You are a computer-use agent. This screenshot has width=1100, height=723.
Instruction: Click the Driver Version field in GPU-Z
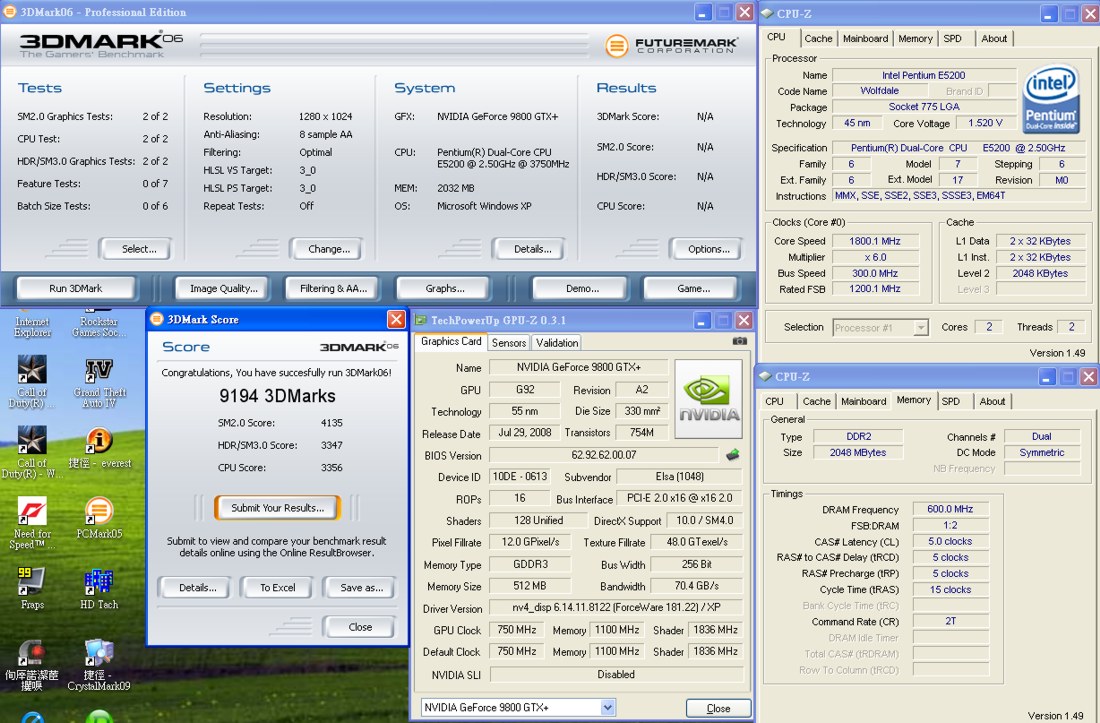[x=616, y=608]
